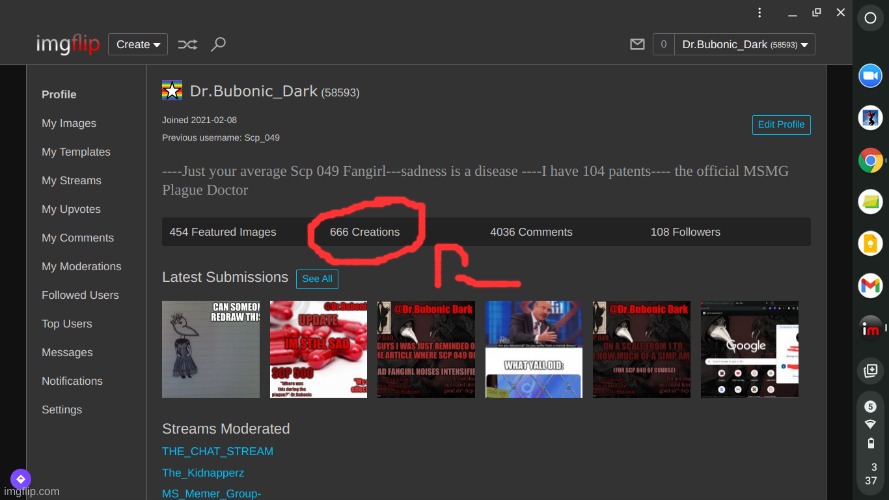The image size is (889, 500).
Task: Open My Upvotes page
Action: coord(71,209)
